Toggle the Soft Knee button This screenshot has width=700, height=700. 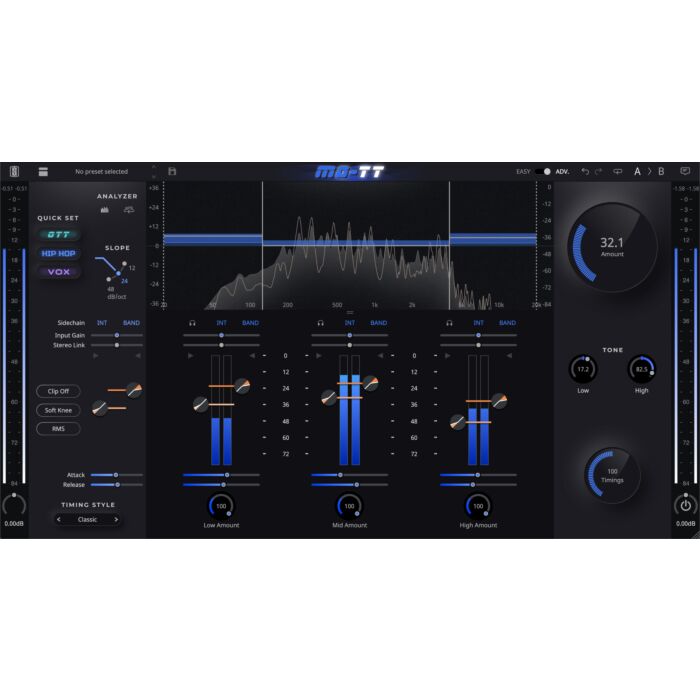58,410
